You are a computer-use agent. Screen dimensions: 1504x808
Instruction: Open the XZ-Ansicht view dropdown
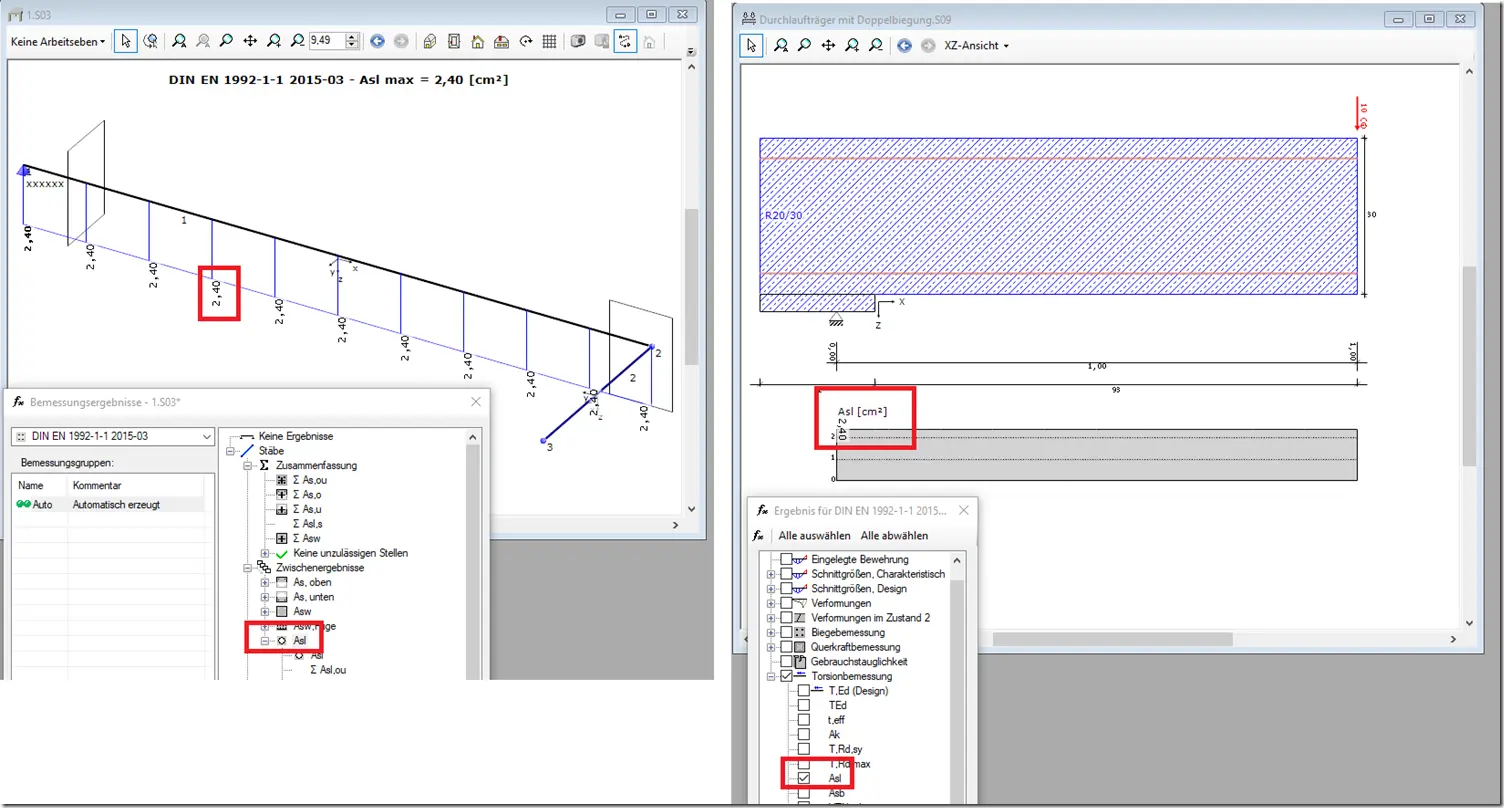point(976,46)
